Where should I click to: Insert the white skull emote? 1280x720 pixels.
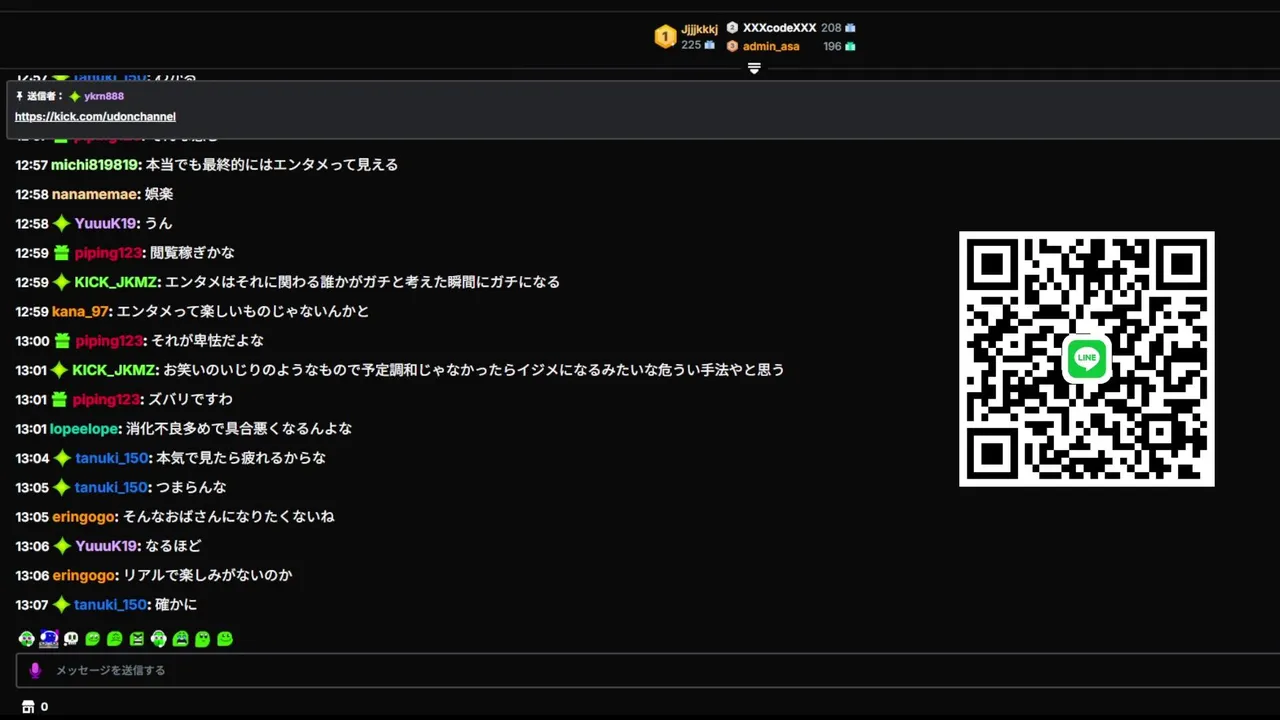point(71,638)
